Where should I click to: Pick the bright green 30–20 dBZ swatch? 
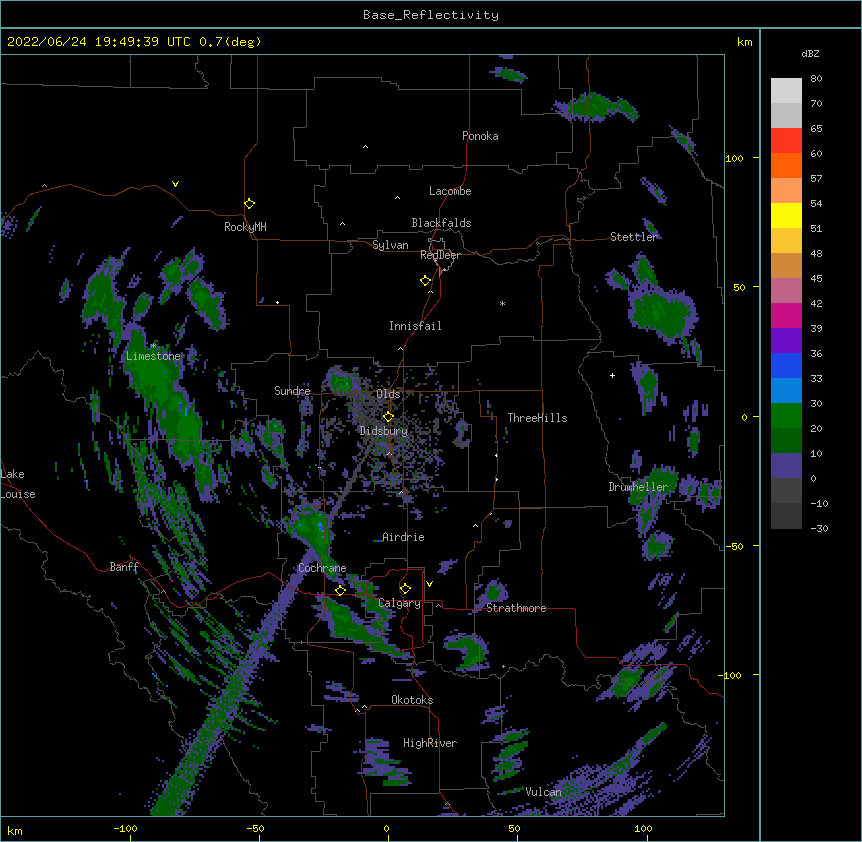786,416
